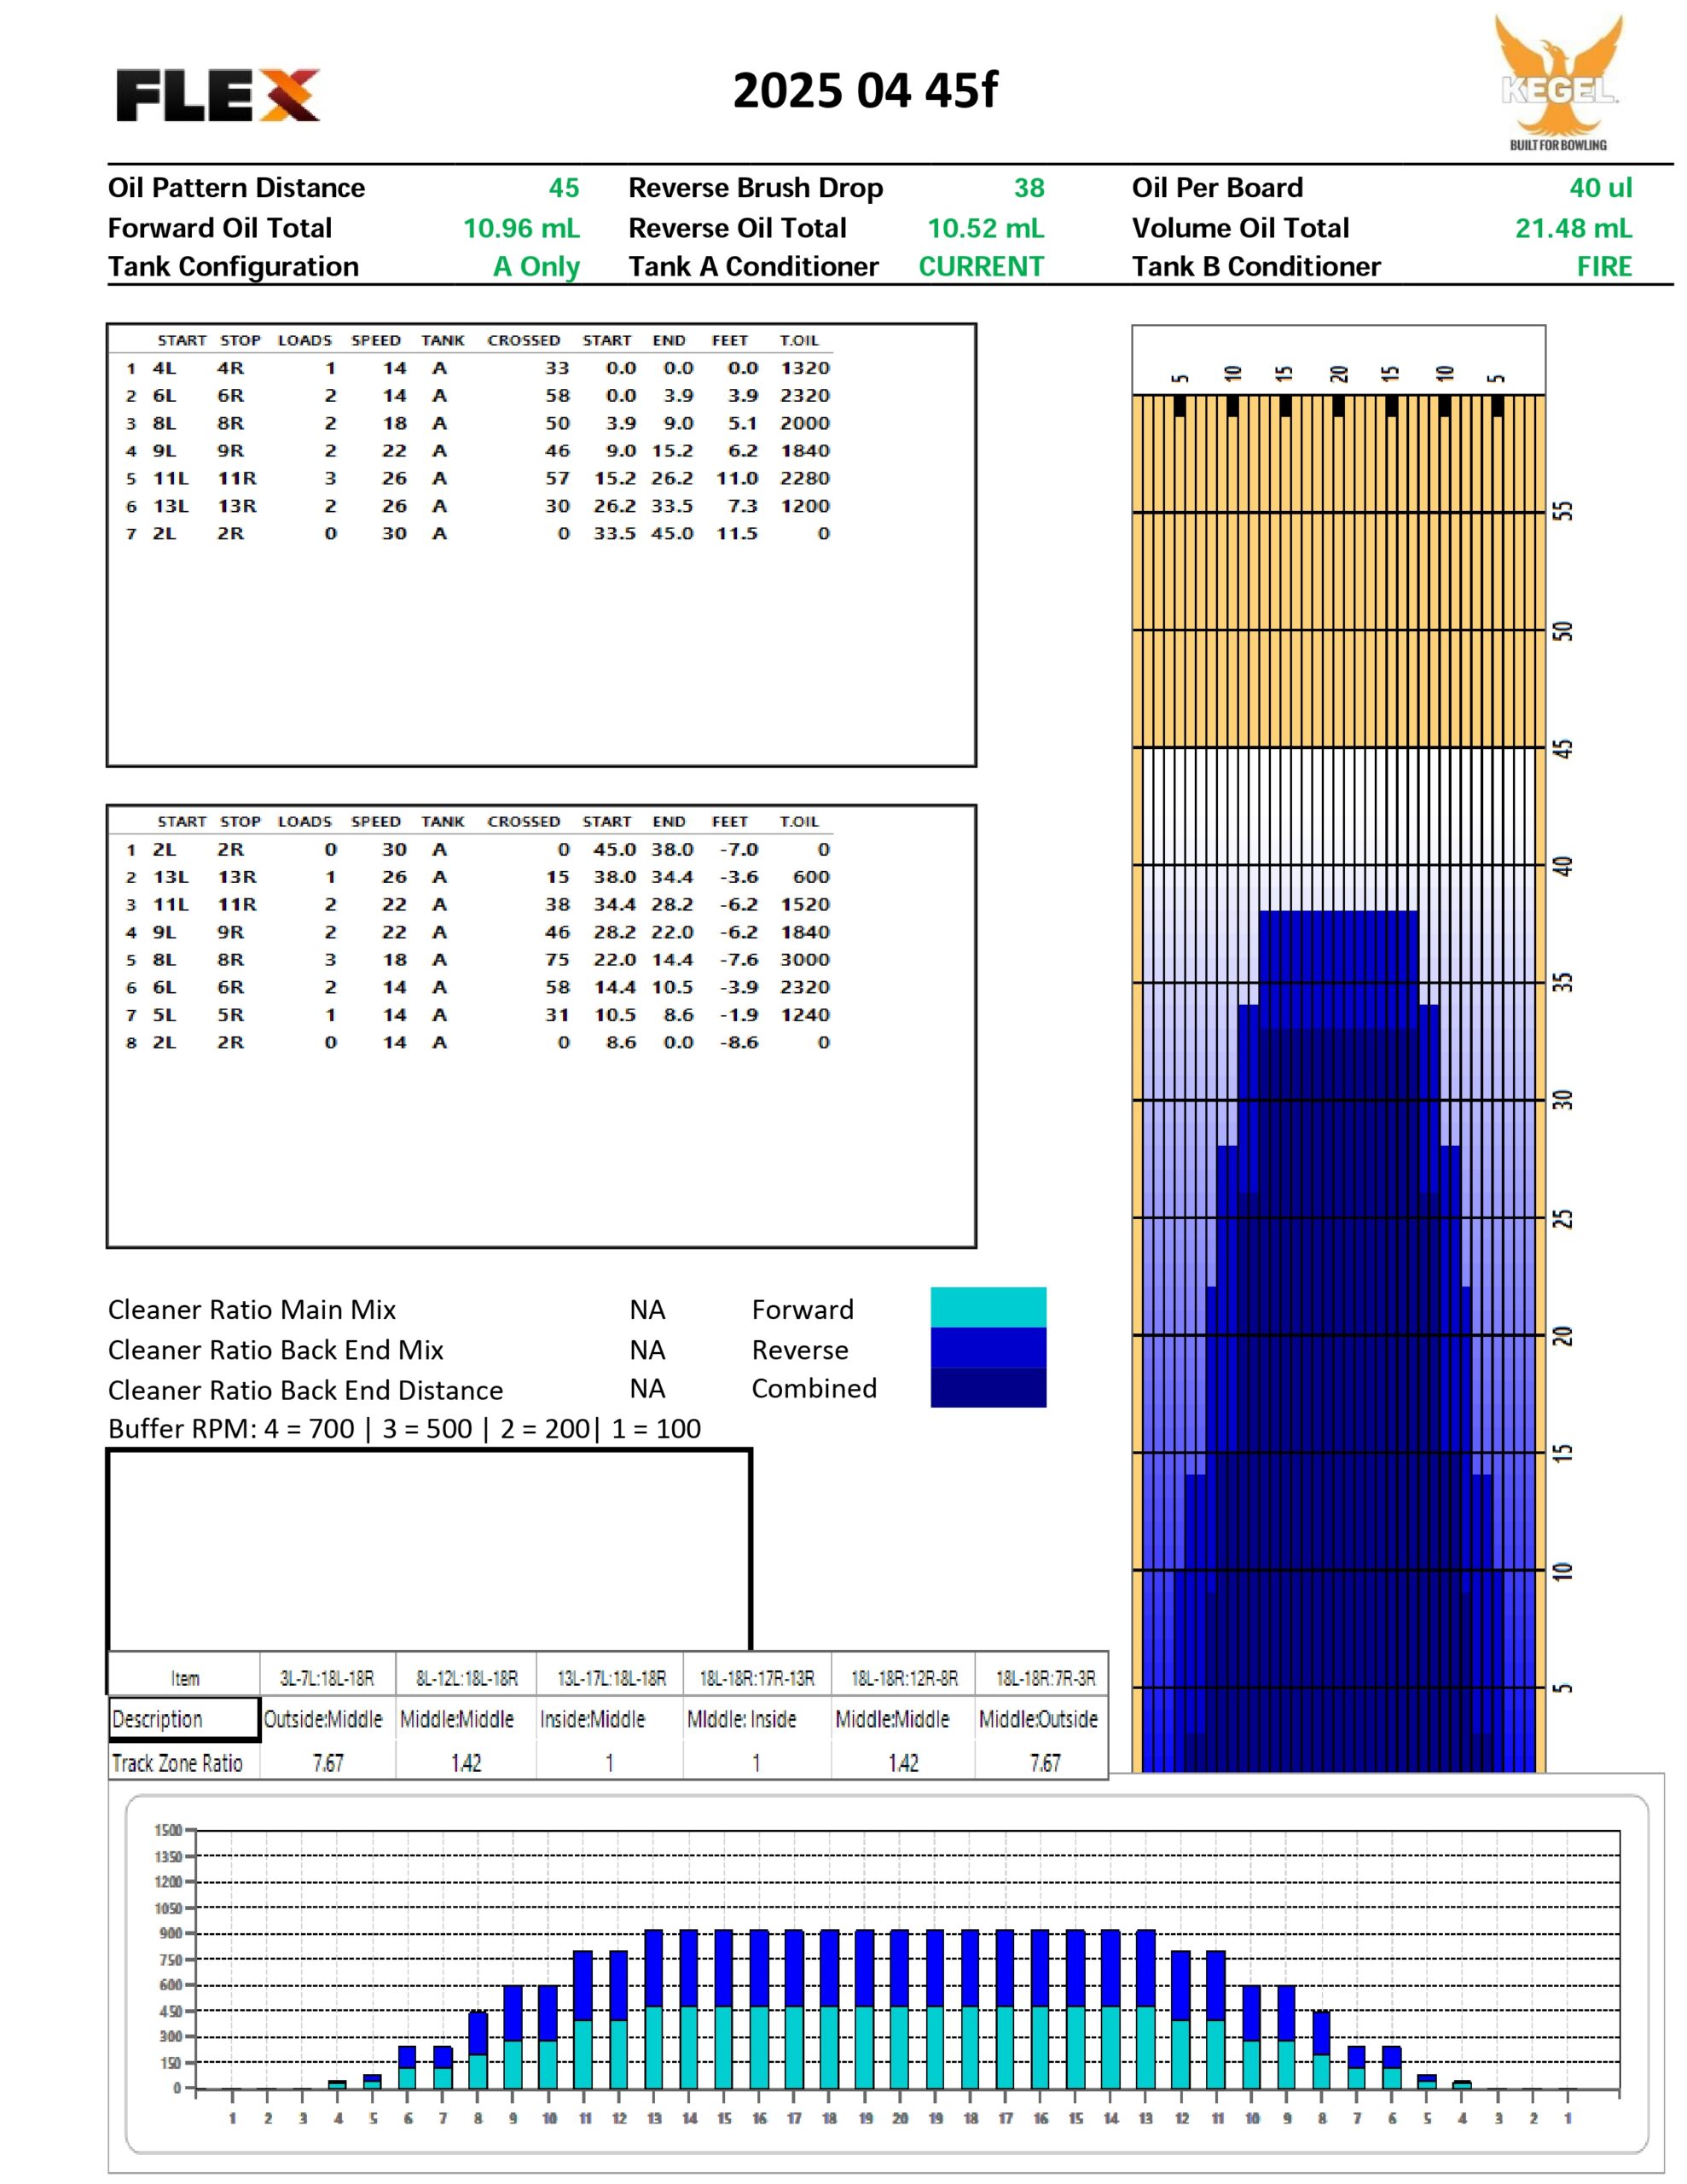The width and height of the screenshot is (1687, 2184).
Task: Click the Kegel eagle logo
Action: 1558,82
